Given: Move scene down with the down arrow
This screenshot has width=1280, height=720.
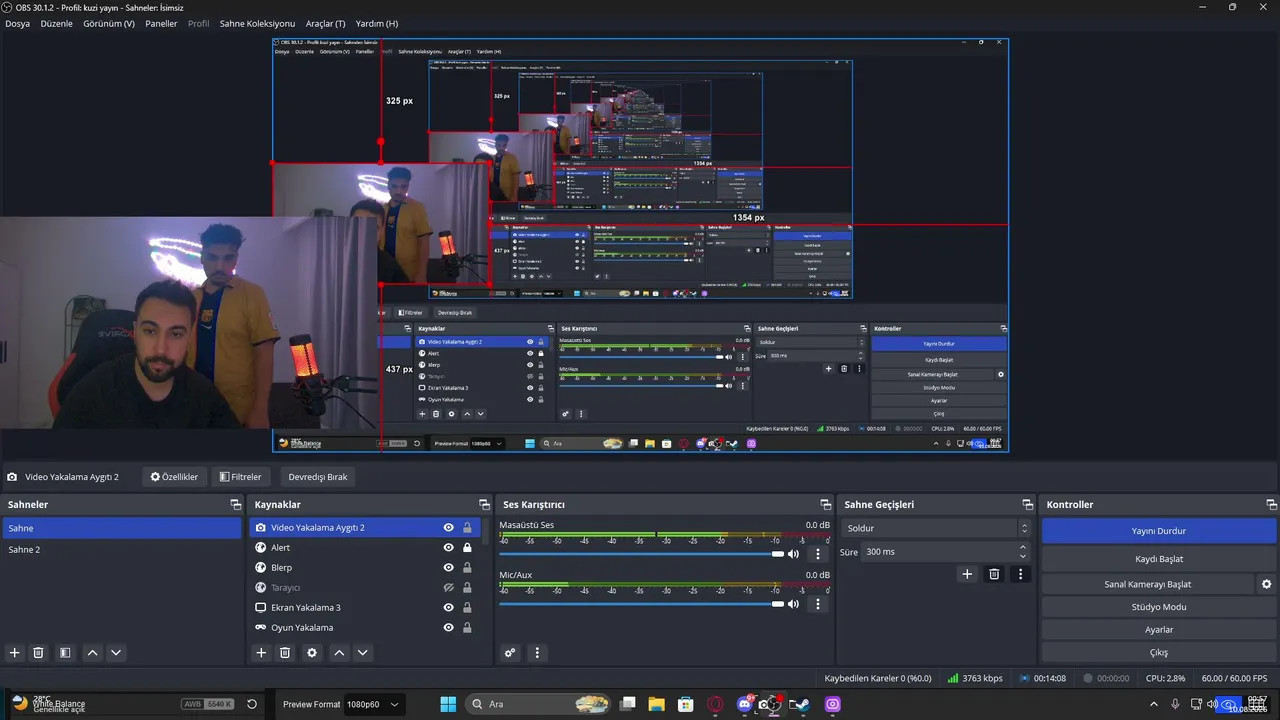Looking at the screenshot, I should pyautogui.click(x=116, y=653).
